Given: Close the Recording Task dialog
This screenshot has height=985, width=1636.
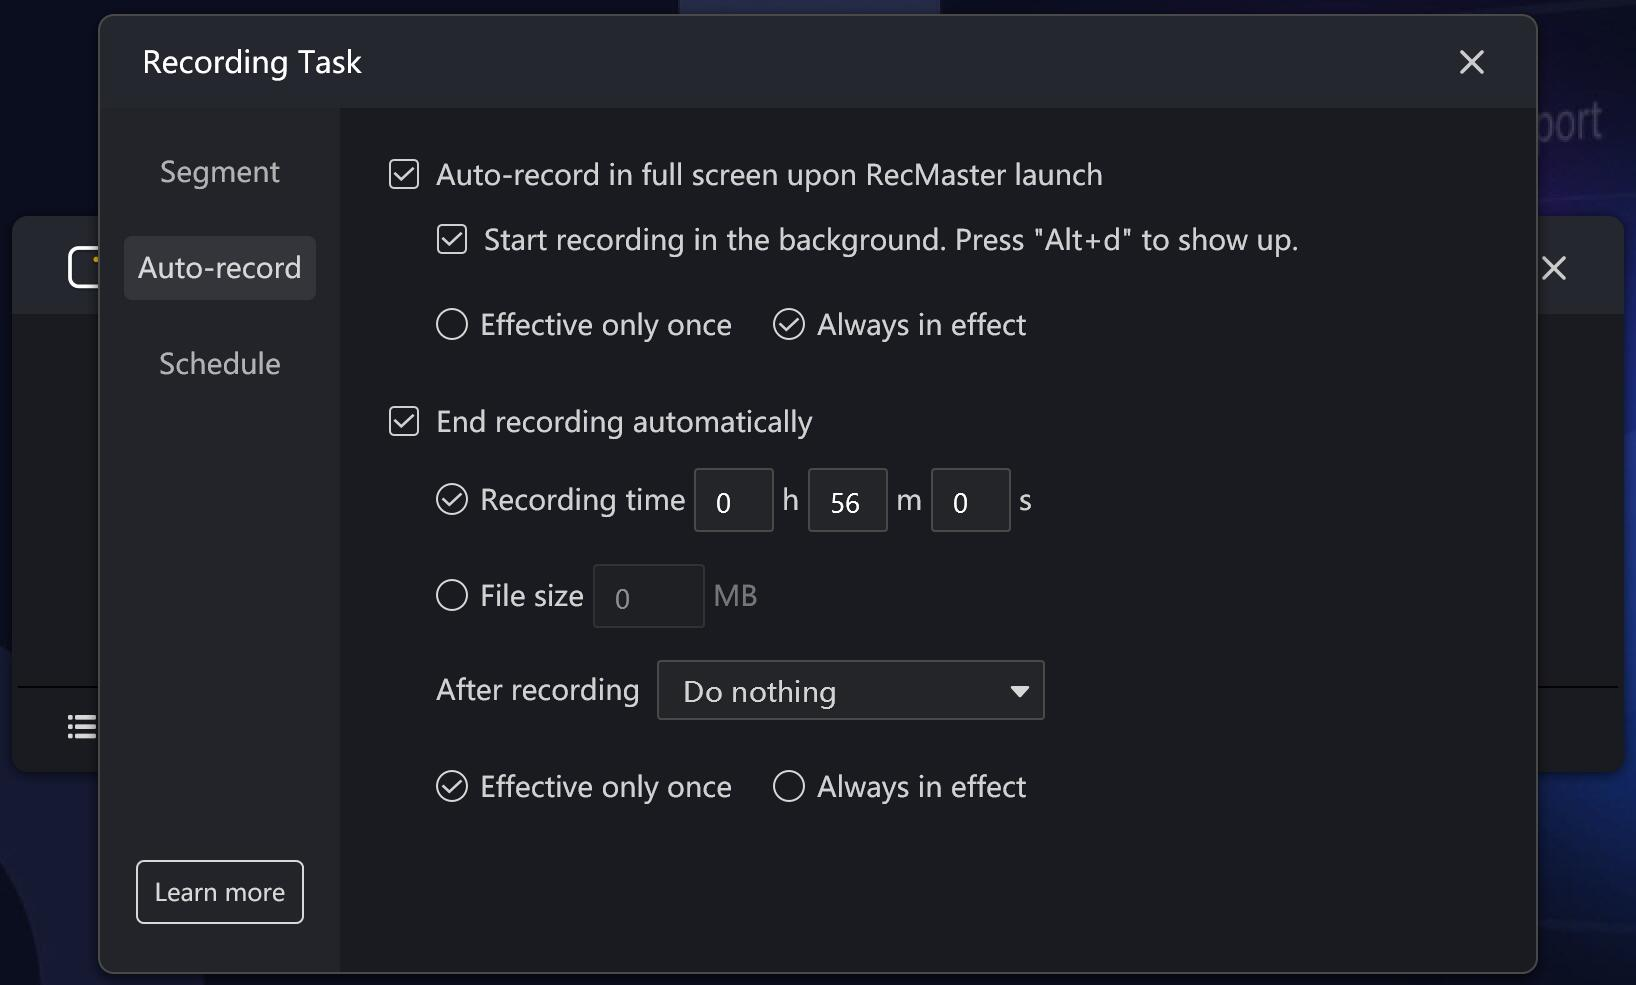Looking at the screenshot, I should (1471, 62).
